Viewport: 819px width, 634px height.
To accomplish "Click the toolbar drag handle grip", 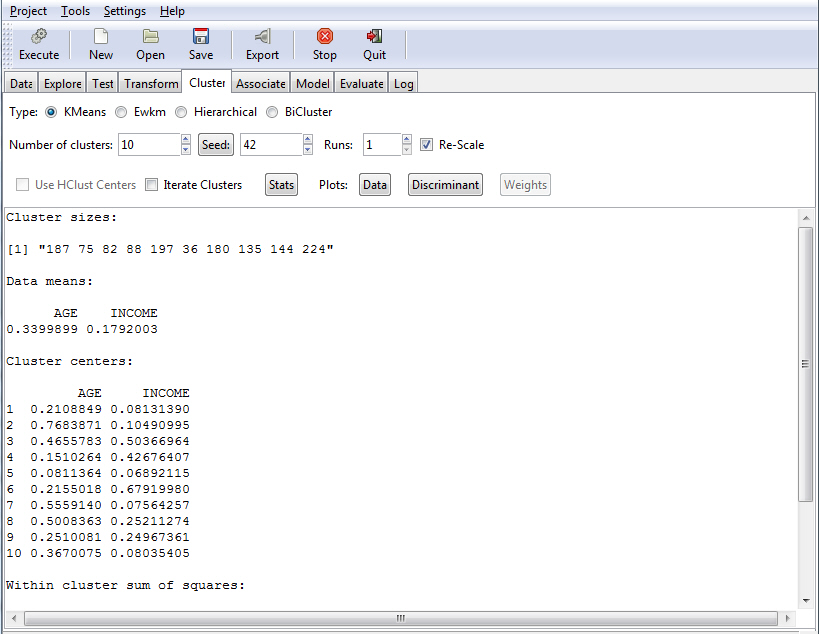I will [x=7, y=45].
